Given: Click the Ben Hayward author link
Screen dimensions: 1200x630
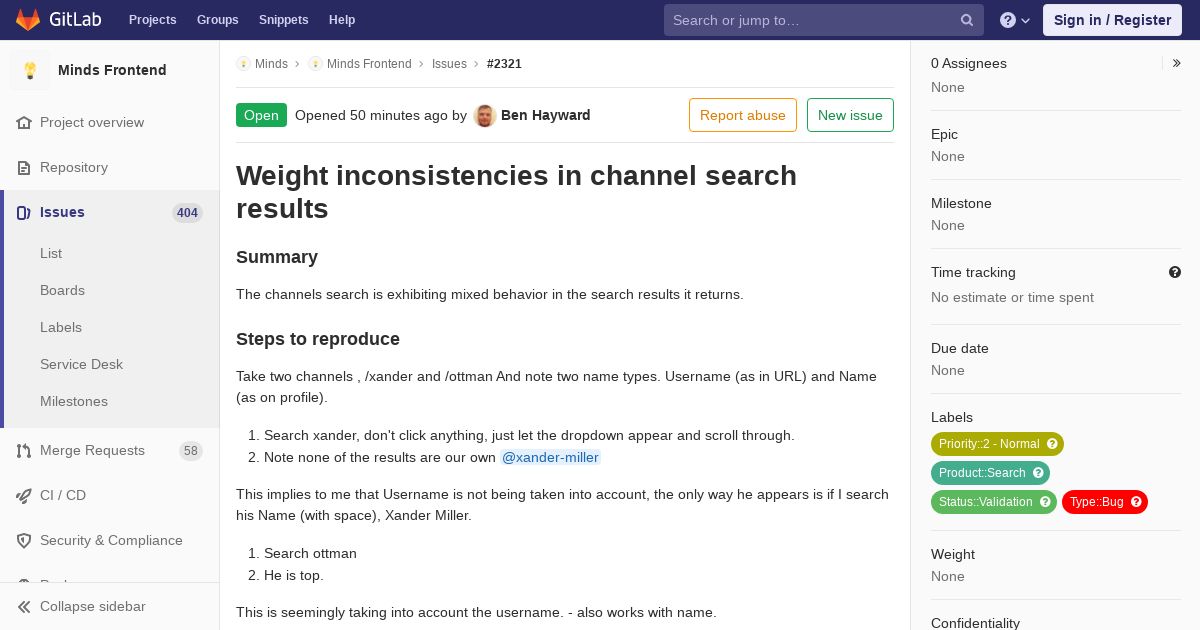Looking at the screenshot, I should [x=545, y=115].
